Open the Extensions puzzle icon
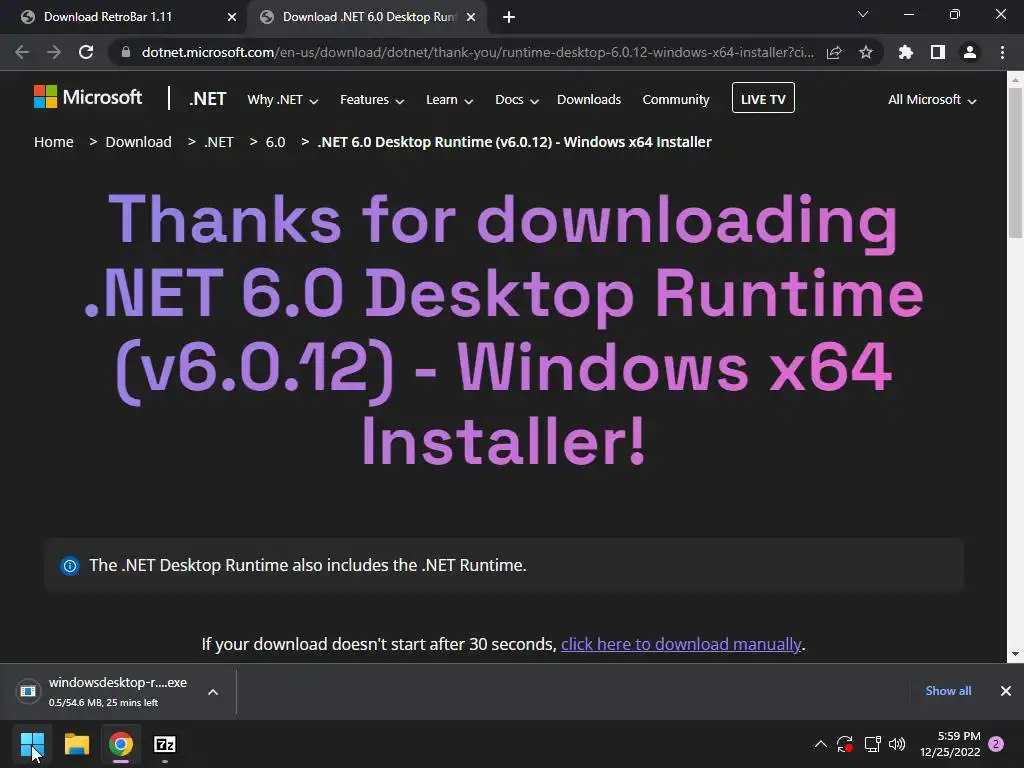Screen dimensions: 1024x768 pos(906,52)
